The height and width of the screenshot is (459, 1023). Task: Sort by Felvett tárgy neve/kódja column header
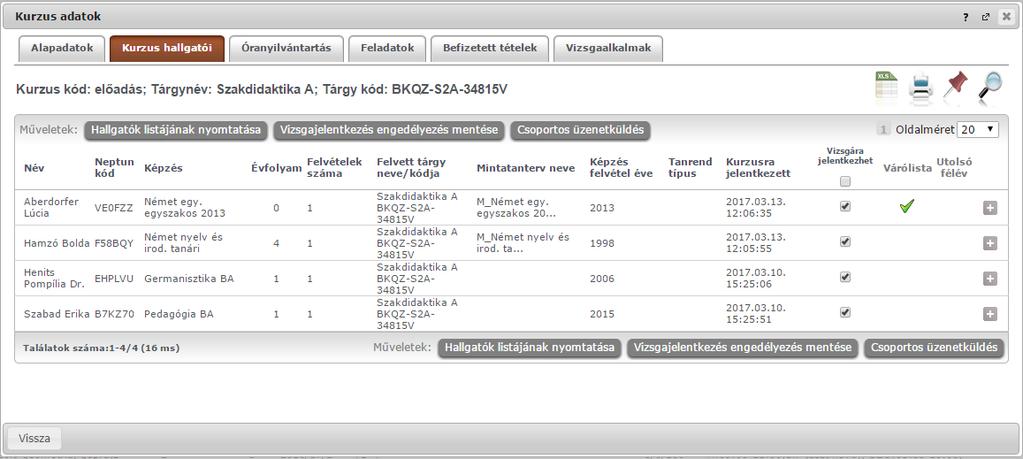tap(412, 168)
